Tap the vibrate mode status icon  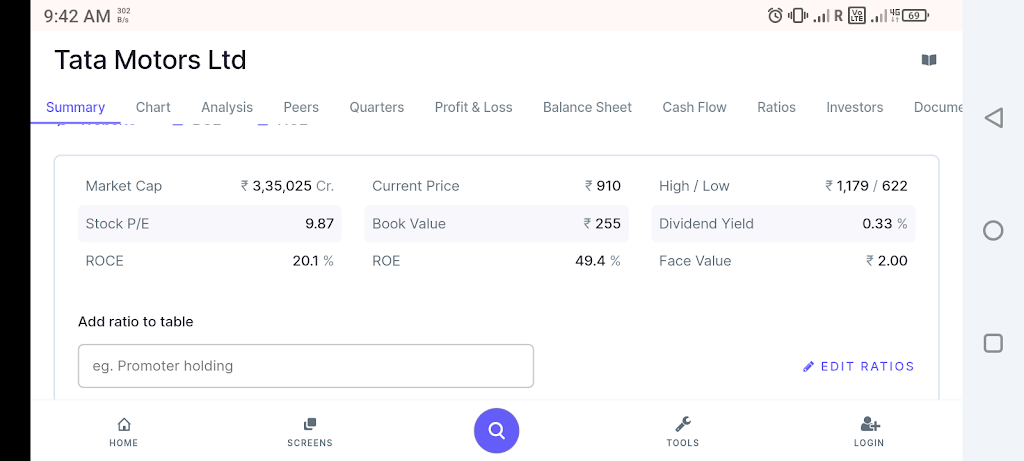tap(797, 16)
